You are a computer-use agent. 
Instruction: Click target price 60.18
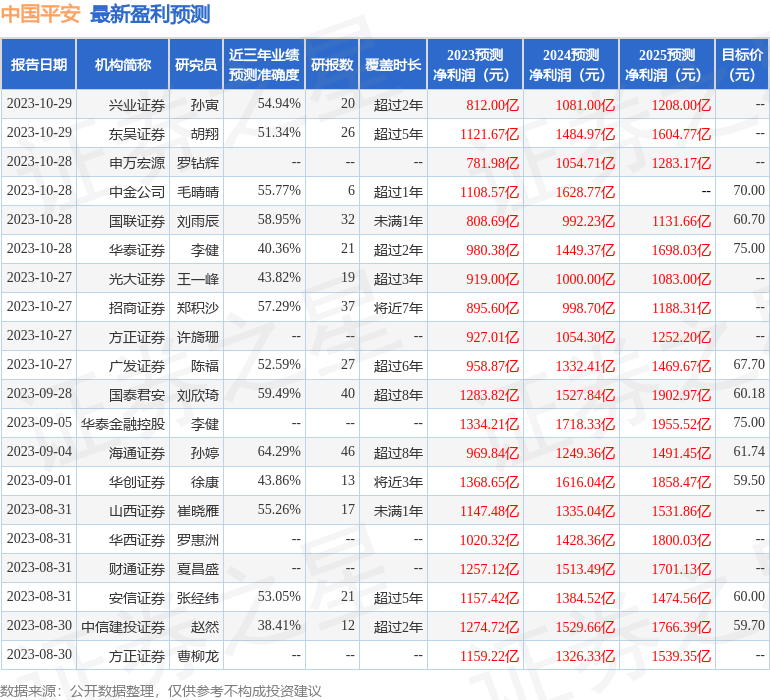[x=749, y=393]
